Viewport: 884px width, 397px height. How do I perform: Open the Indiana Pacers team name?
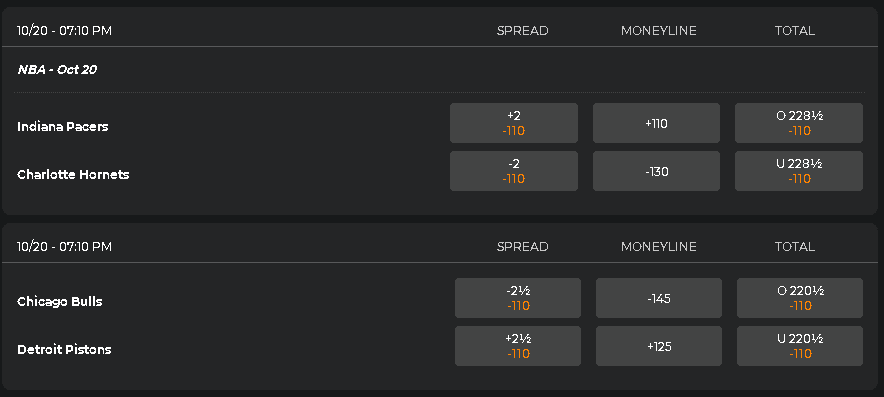coord(63,126)
